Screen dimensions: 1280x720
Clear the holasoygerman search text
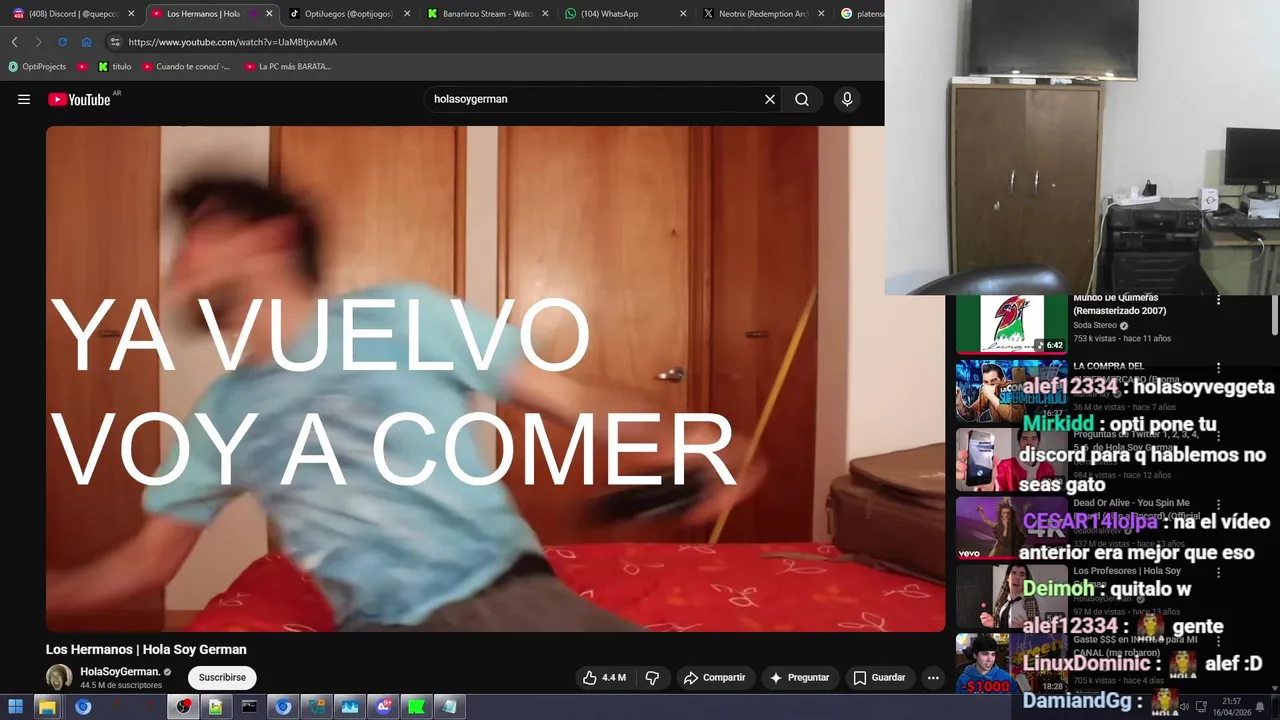tap(770, 99)
